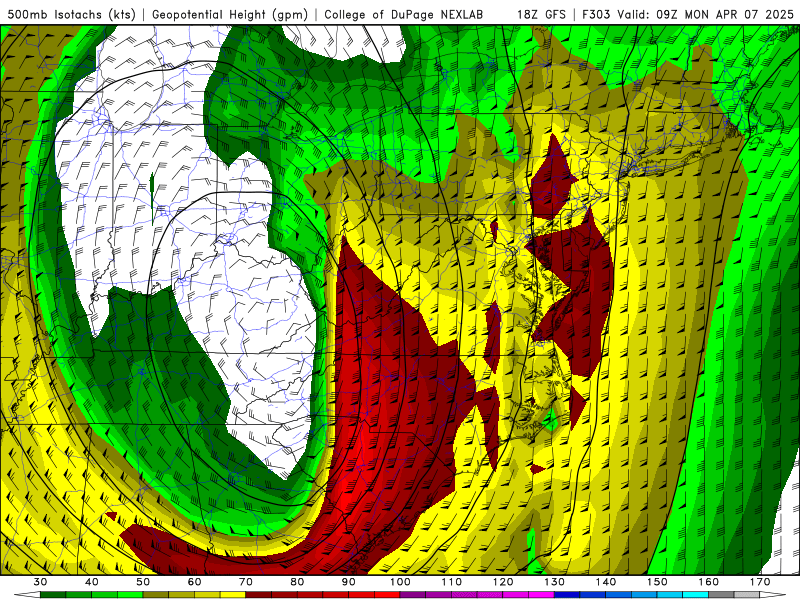Click the '500mb Isotachs (kts)' title text
The width and height of the screenshot is (800, 600).
[x=71, y=14]
